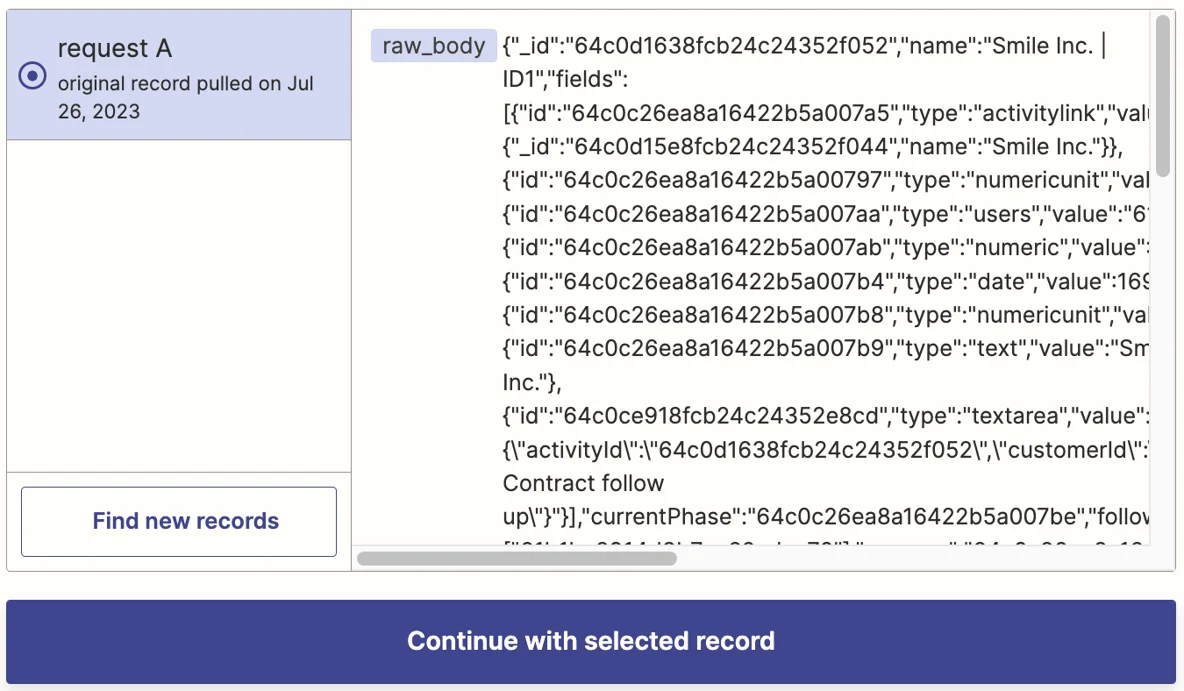Click the line with type activitylink
1184x691 pixels.
[x=825, y=113]
